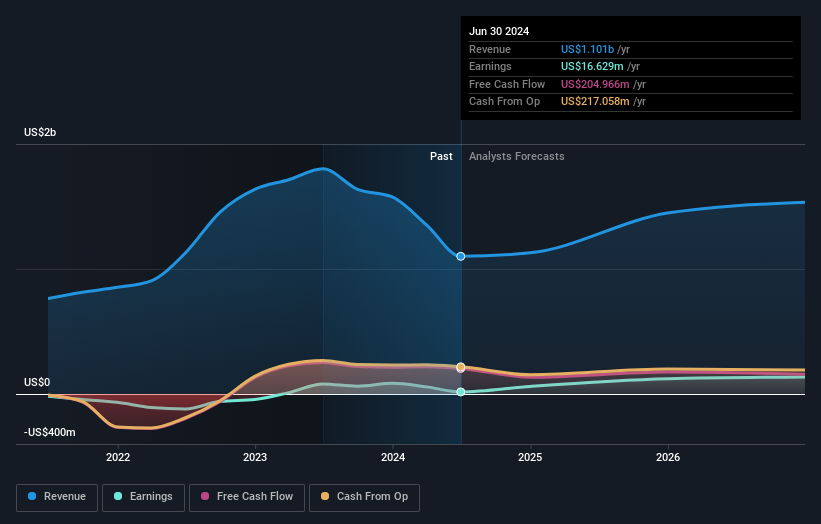This screenshot has width=821, height=524.
Task: Click the -US$400m y-axis label
Action: click(x=49, y=432)
